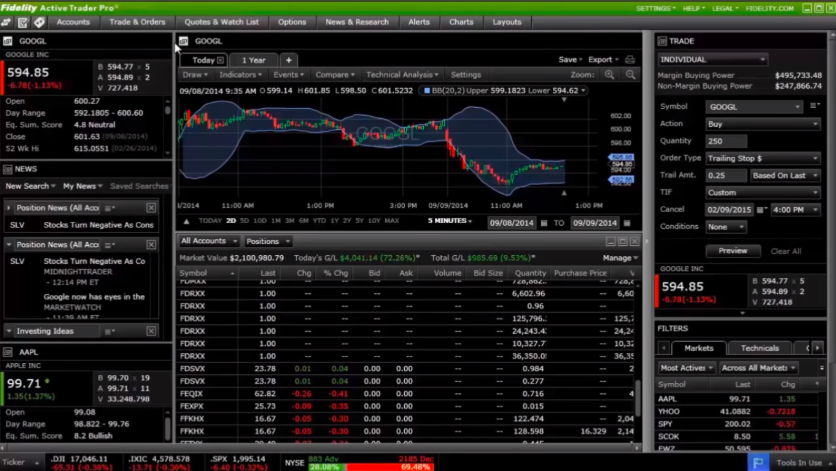Open options menu for Investing Ideas
This screenshot has height=471, width=836.
click(110, 331)
